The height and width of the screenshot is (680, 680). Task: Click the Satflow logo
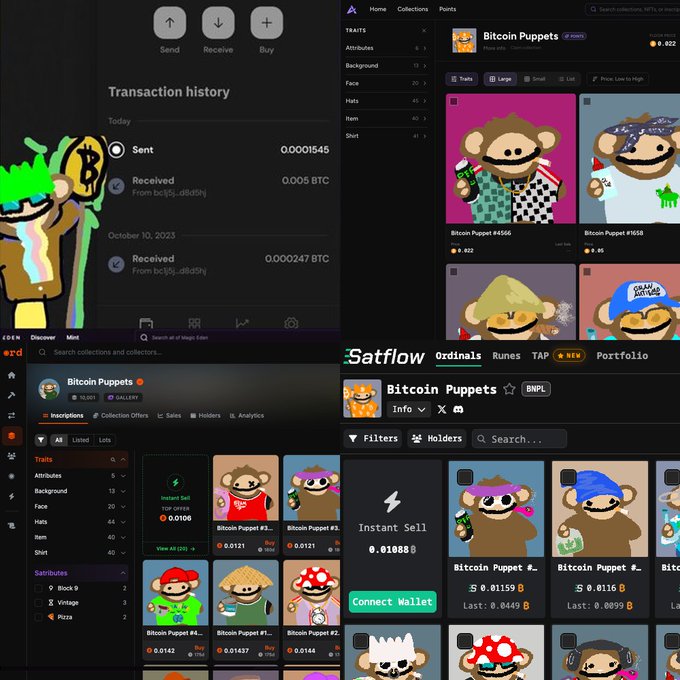[384, 356]
